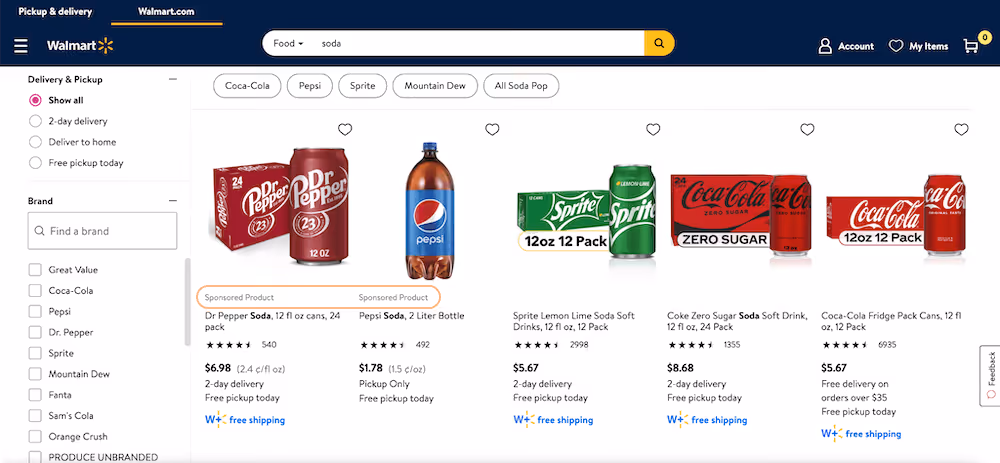Open the Pepsi bottle product image
The height and width of the screenshot is (463, 1000).
point(430,210)
